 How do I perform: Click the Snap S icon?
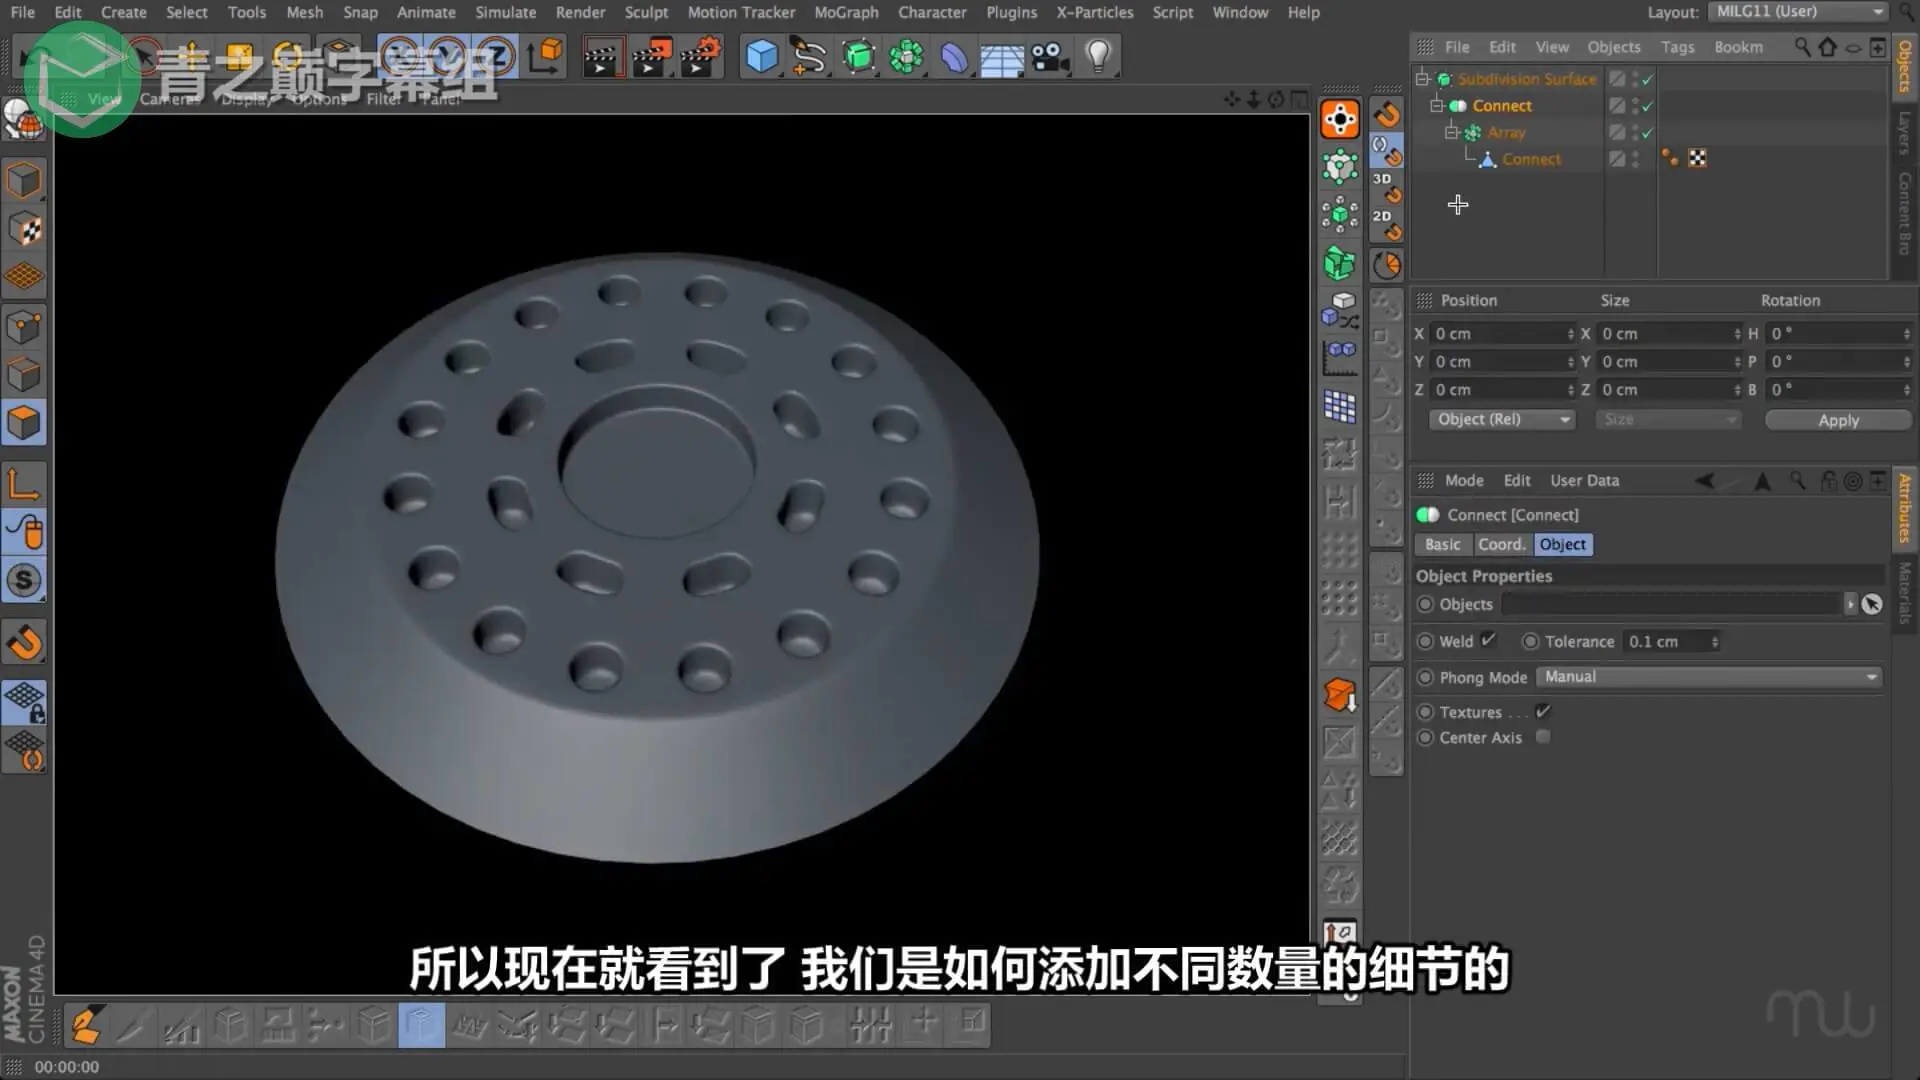pos(24,581)
